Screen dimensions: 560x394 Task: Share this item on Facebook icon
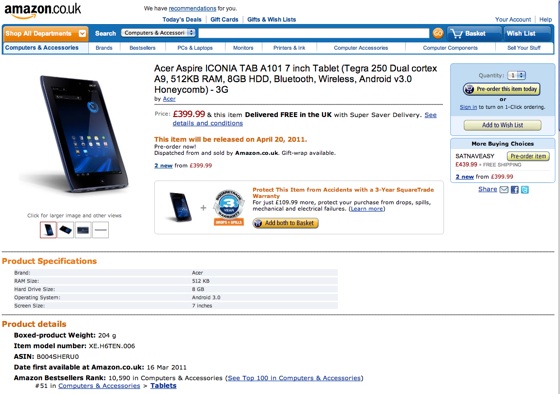click(515, 190)
